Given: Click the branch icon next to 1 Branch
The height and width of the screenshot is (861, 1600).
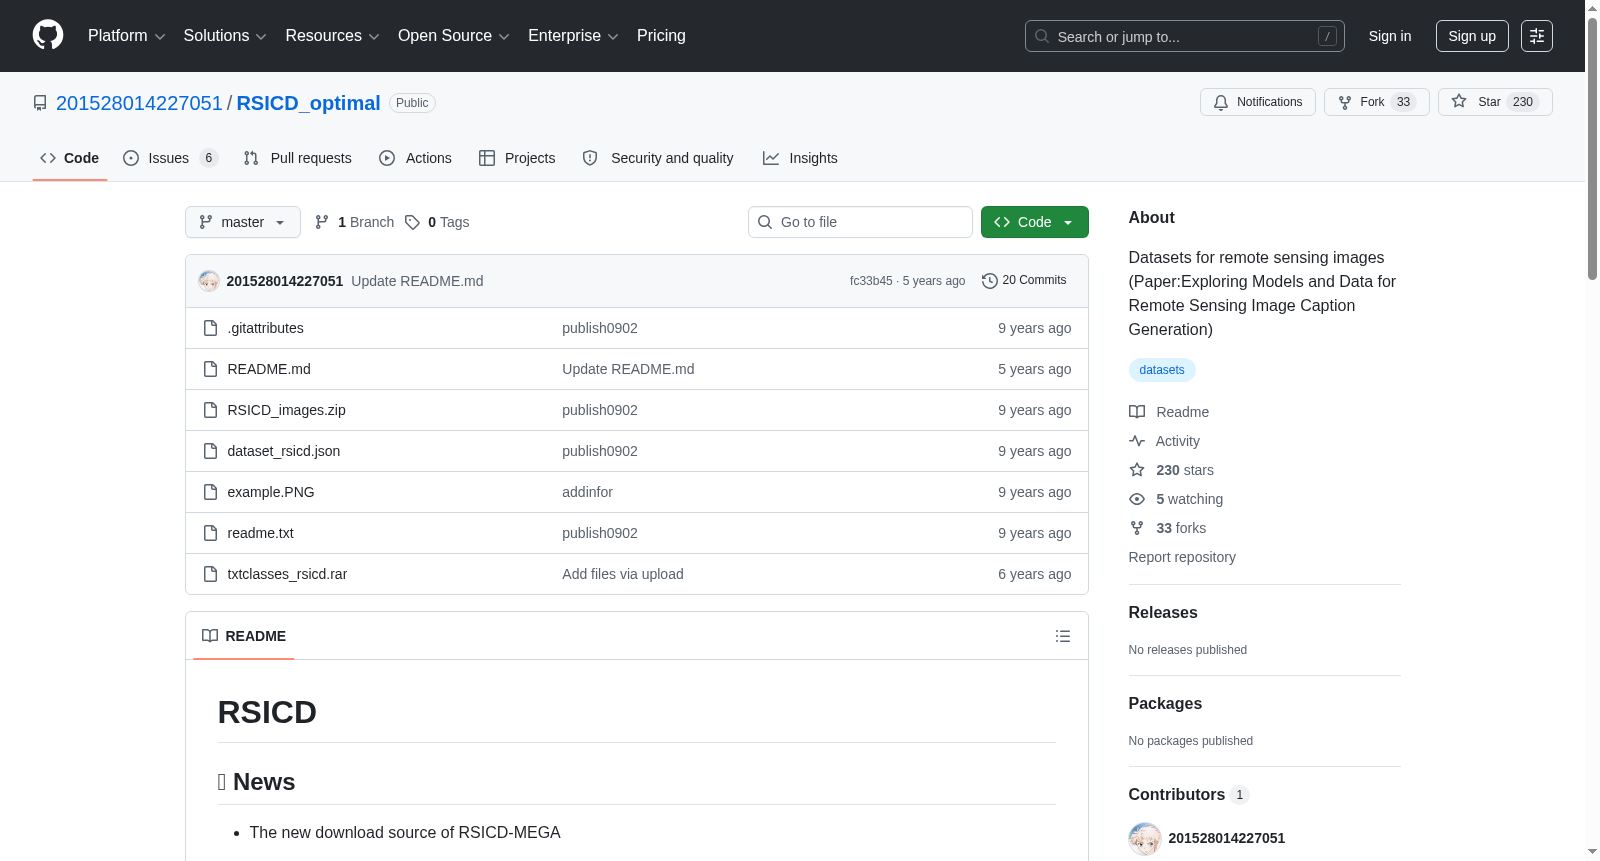Looking at the screenshot, I should coord(322,222).
